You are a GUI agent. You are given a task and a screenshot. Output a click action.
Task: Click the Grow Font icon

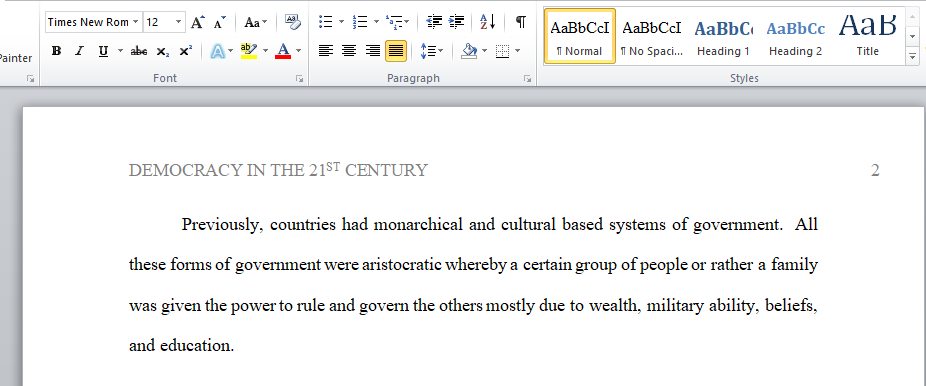(x=197, y=22)
